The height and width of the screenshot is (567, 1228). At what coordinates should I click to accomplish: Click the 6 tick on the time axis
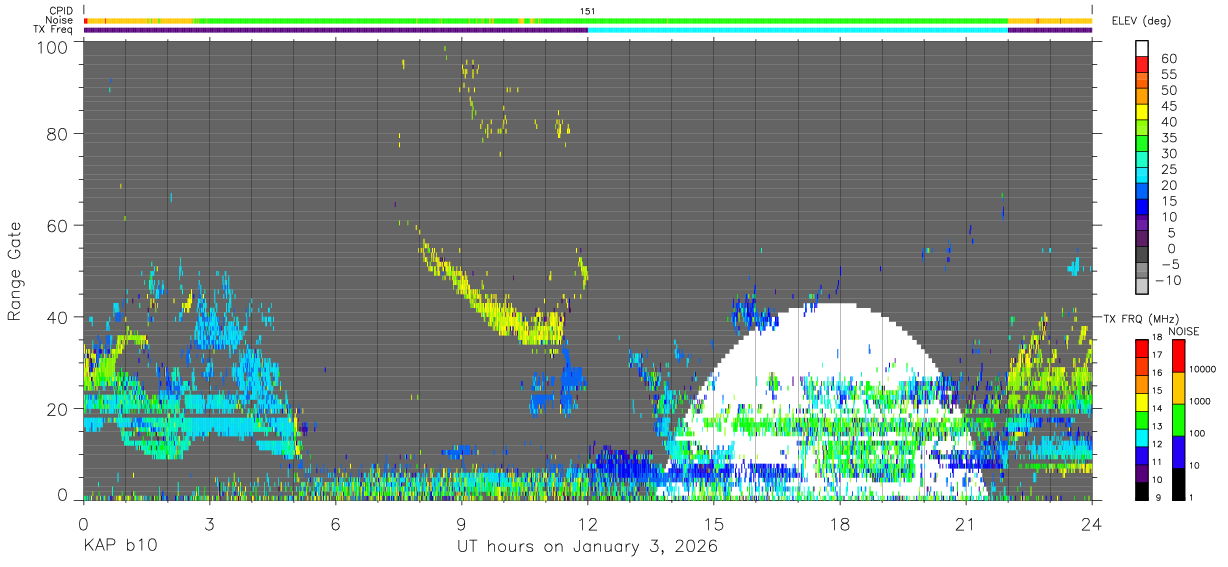[x=336, y=522]
